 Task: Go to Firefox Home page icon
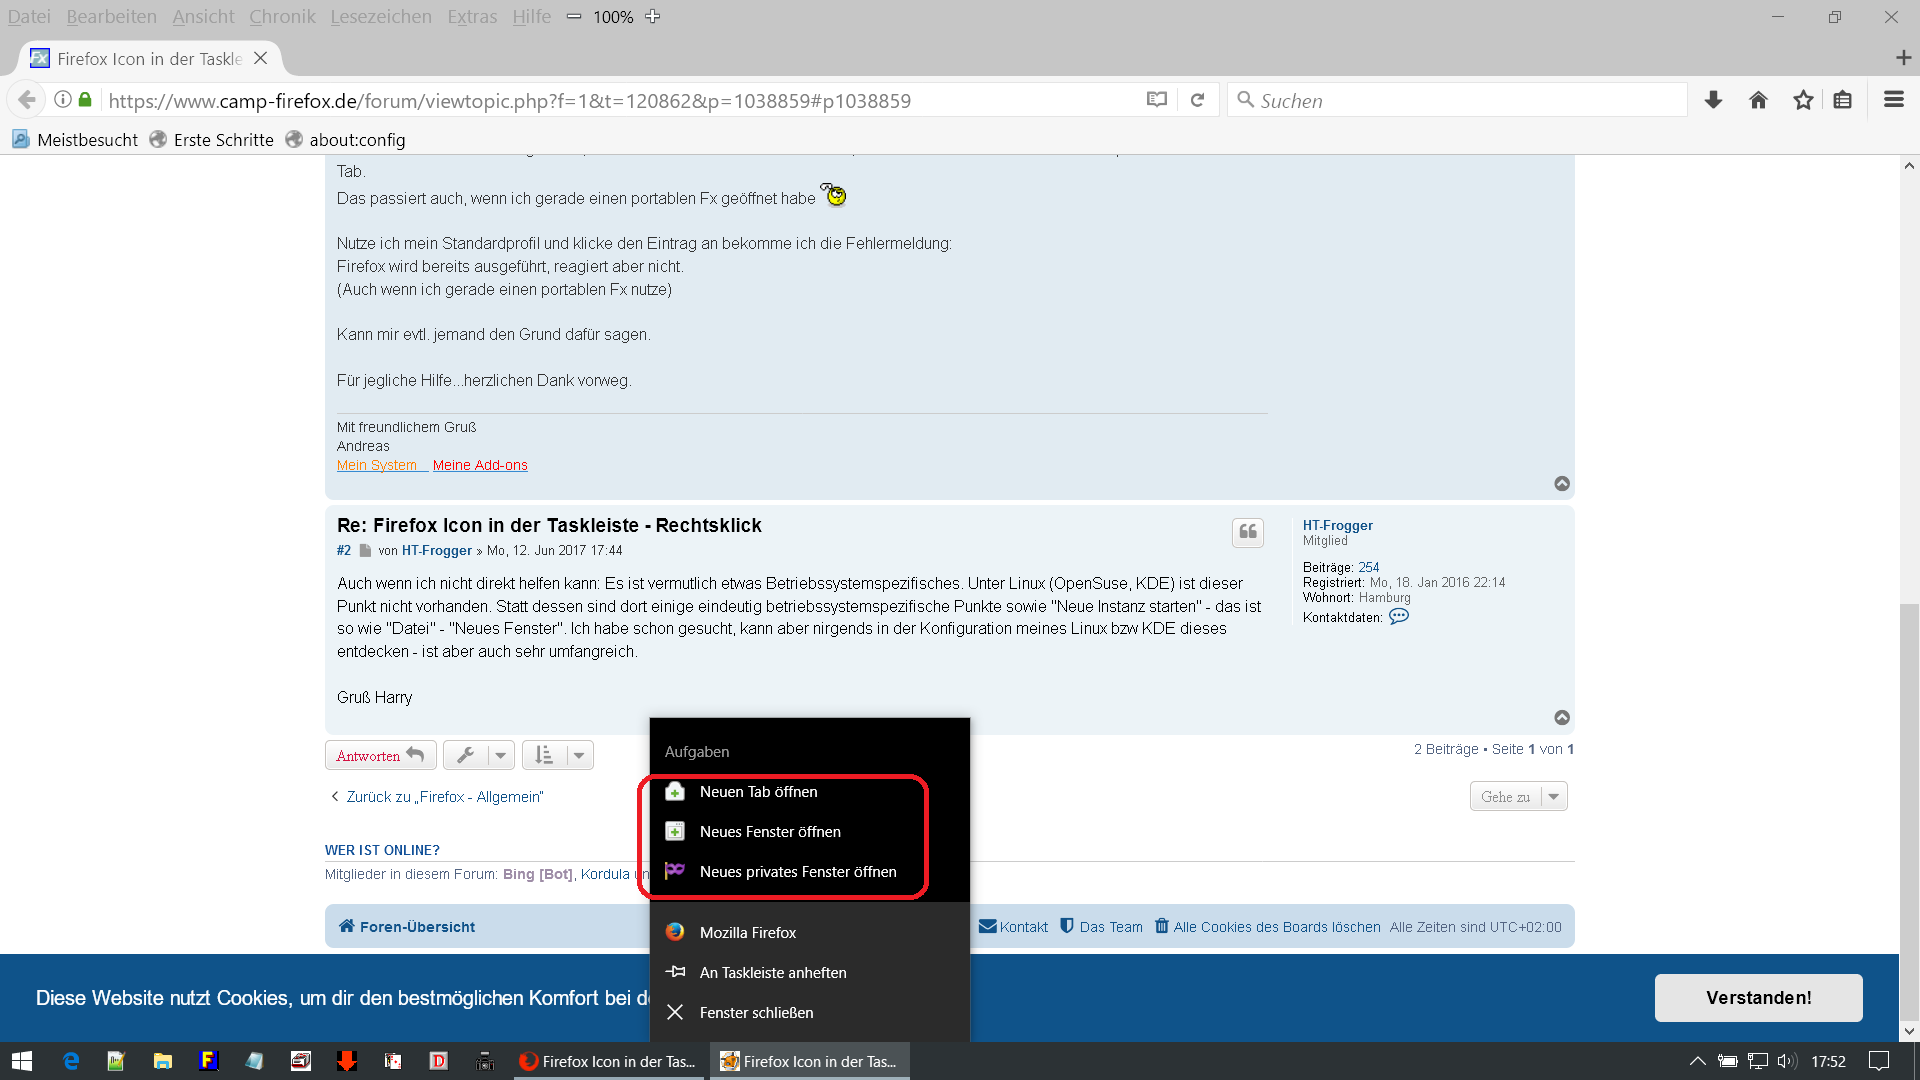pyautogui.click(x=1758, y=100)
